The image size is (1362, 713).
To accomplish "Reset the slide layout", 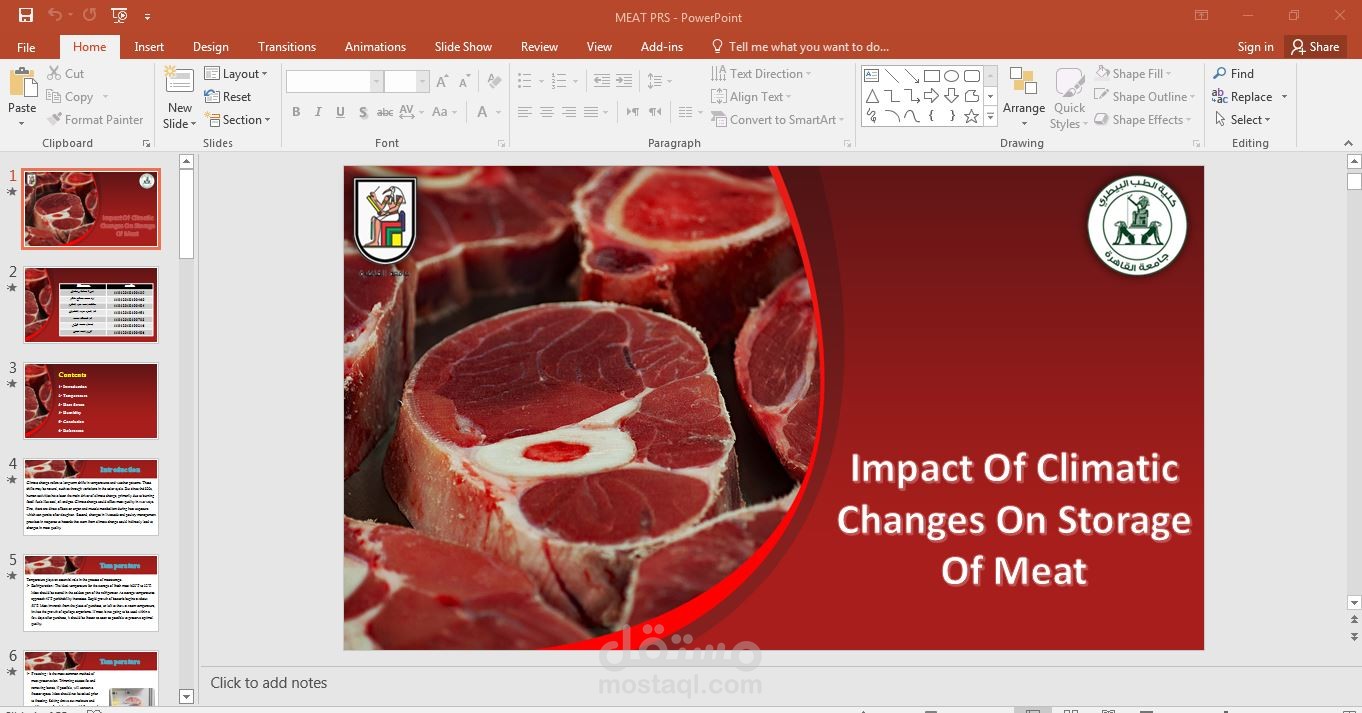I will pyautogui.click(x=228, y=97).
